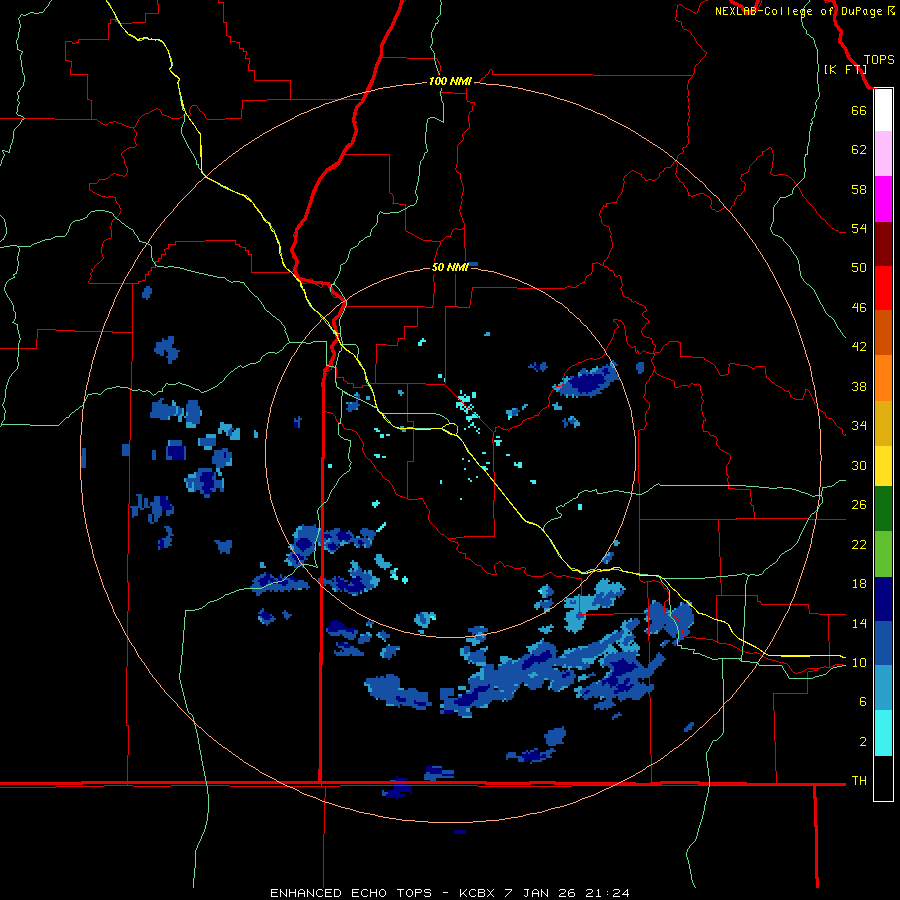Click the '30' legend value
Viewport: 900px width, 900px height.
click(x=859, y=465)
